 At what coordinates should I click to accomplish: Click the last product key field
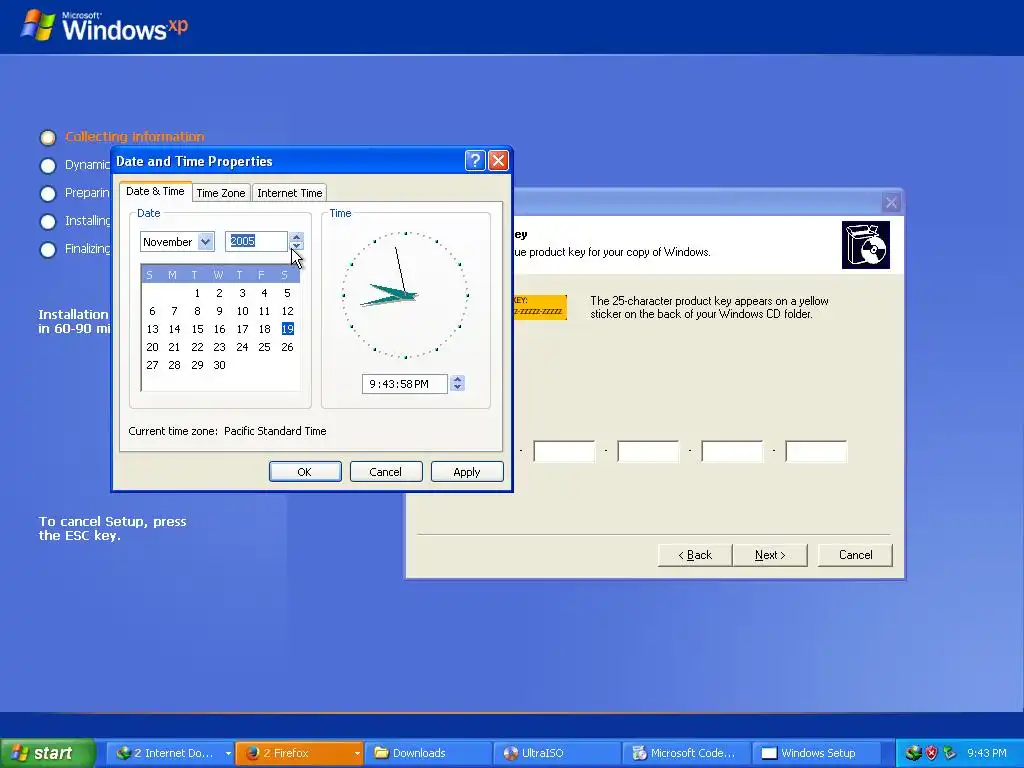coord(816,451)
